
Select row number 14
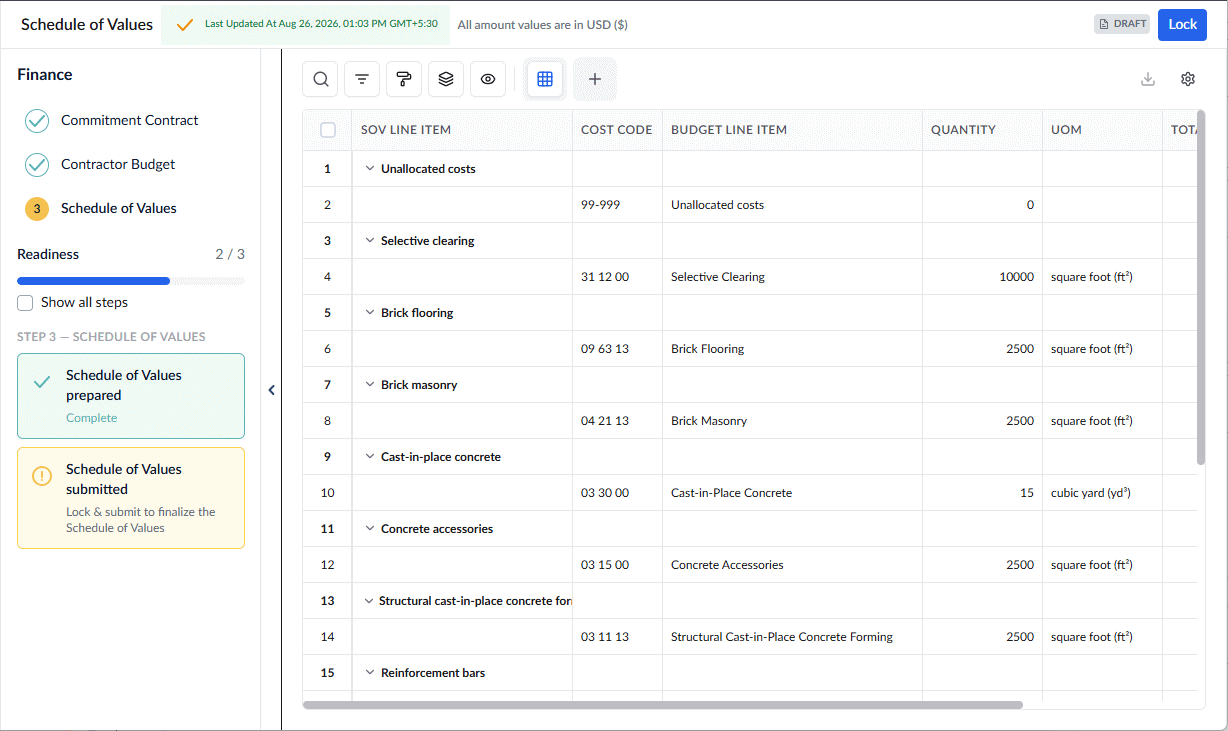click(x=327, y=637)
